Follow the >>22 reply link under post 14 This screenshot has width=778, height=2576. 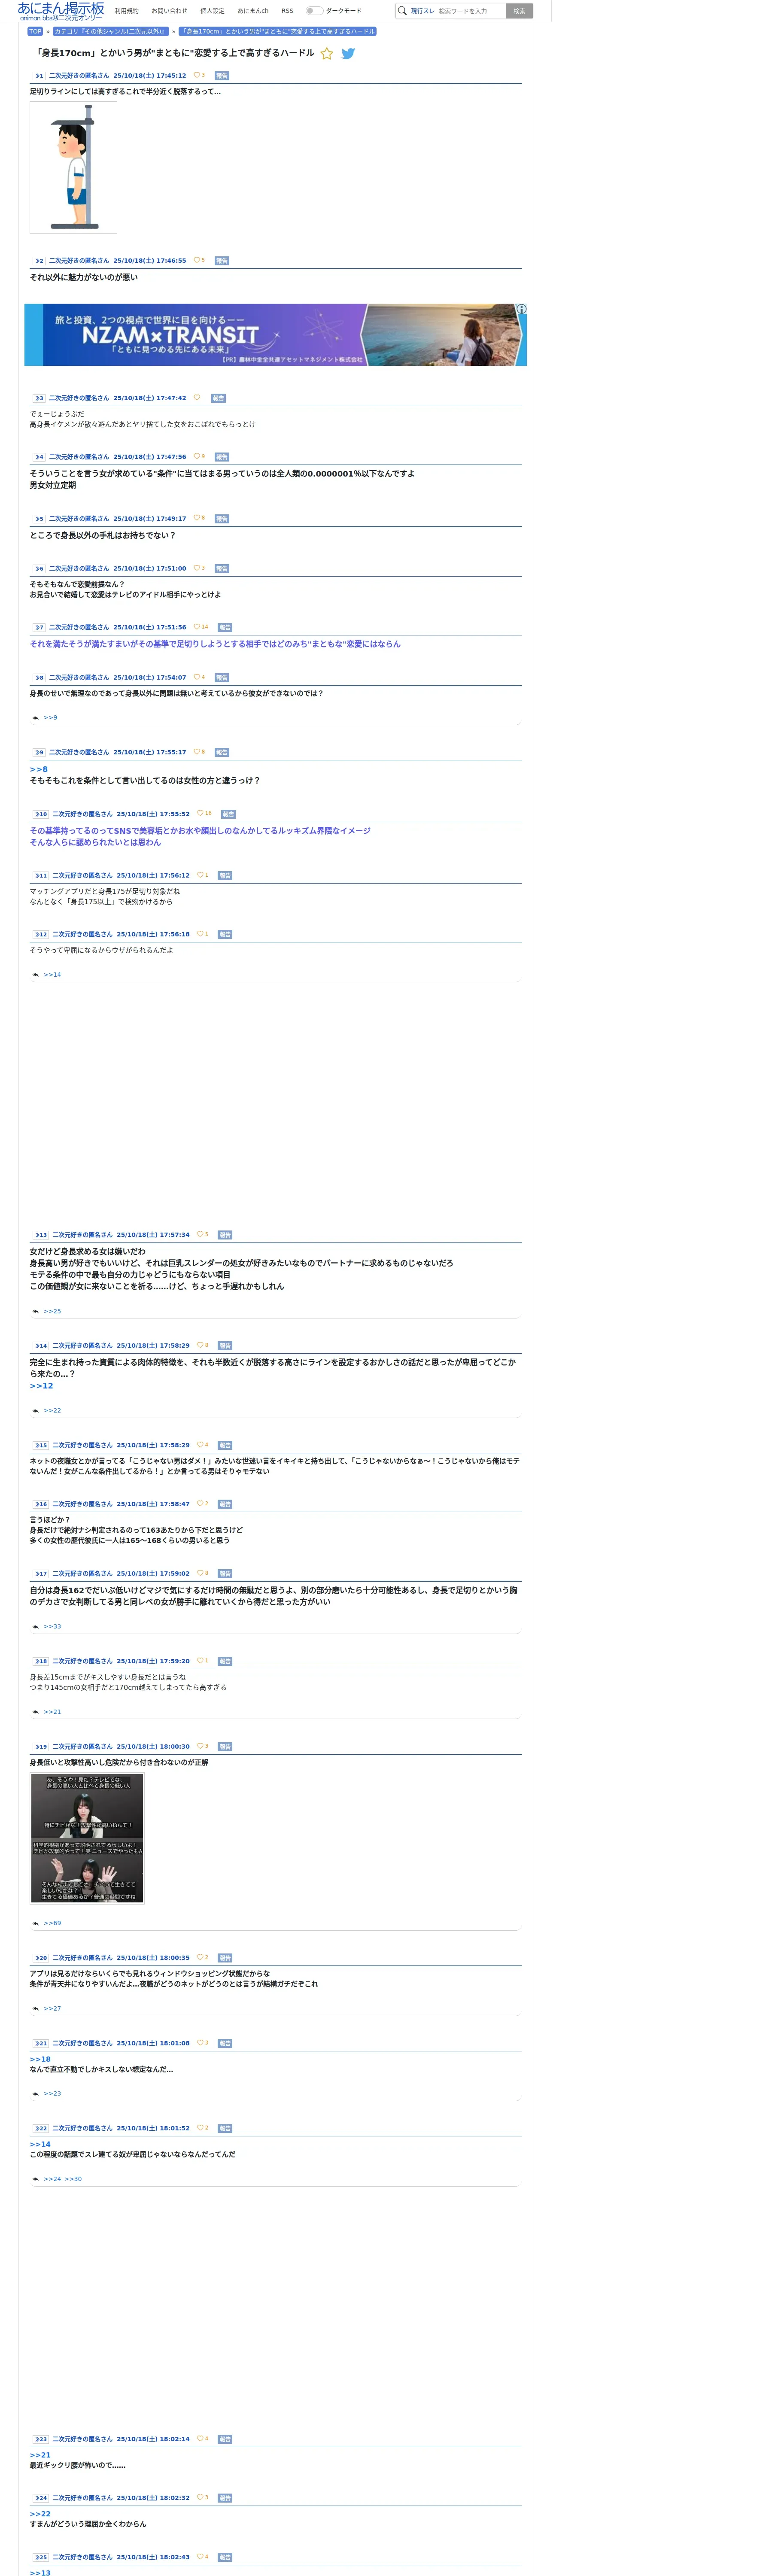point(52,1411)
